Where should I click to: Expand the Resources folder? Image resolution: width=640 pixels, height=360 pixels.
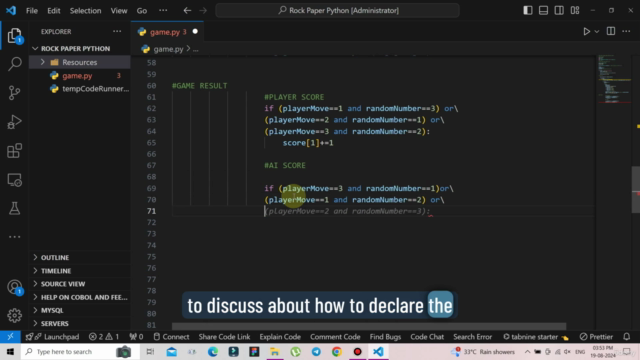coord(80,62)
